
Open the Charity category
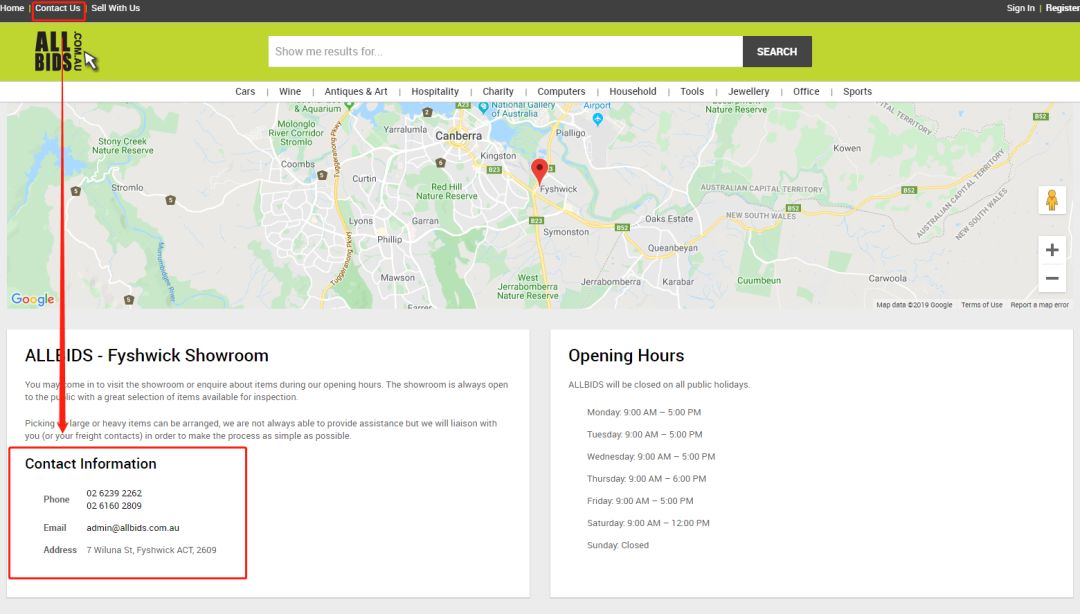click(x=498, y=92)
